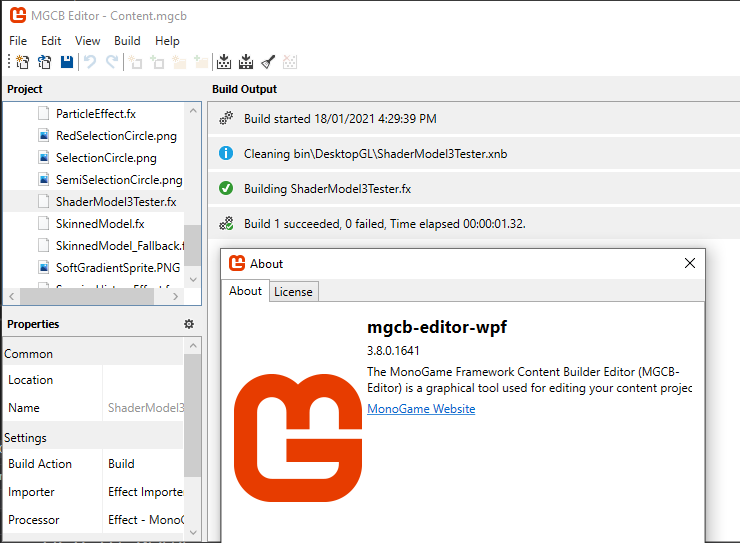Click the Existing Item toolbar icon

pos(157,62)
